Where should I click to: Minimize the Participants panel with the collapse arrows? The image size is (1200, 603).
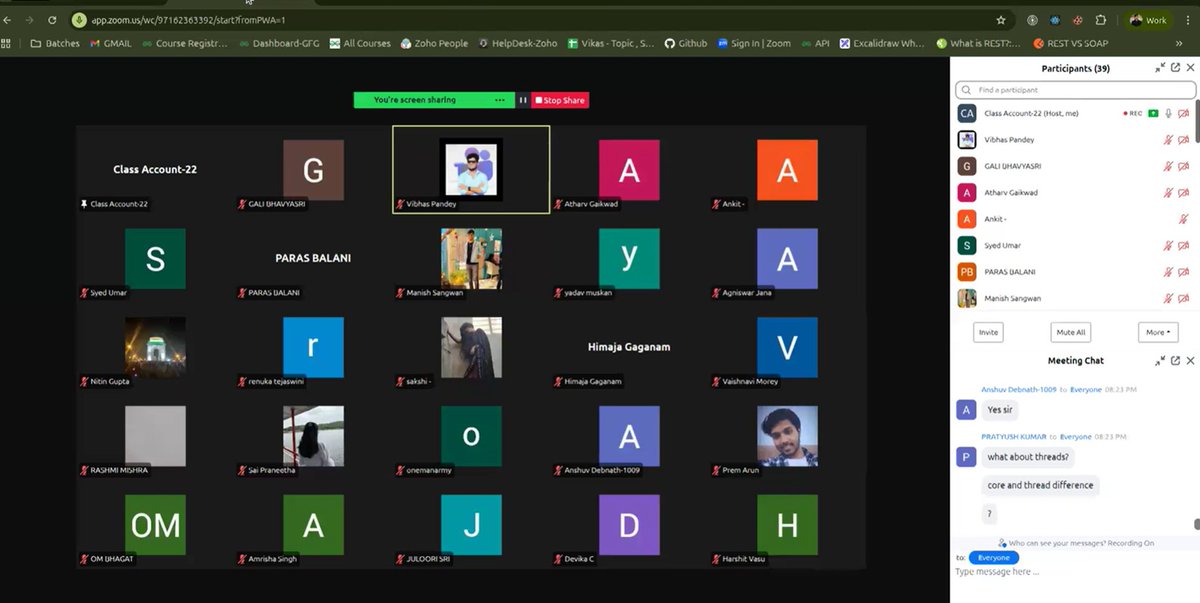(1160, 68)
